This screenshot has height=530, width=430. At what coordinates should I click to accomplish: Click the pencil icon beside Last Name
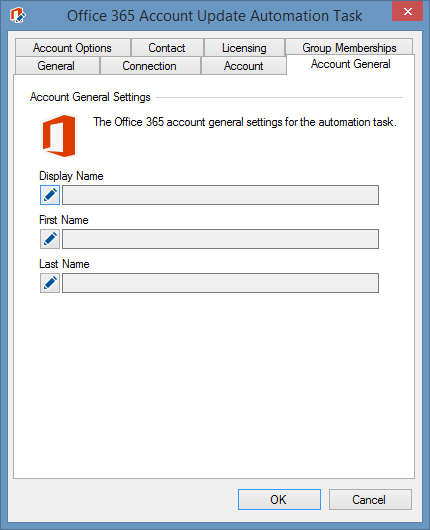click(x=50, y=283)
